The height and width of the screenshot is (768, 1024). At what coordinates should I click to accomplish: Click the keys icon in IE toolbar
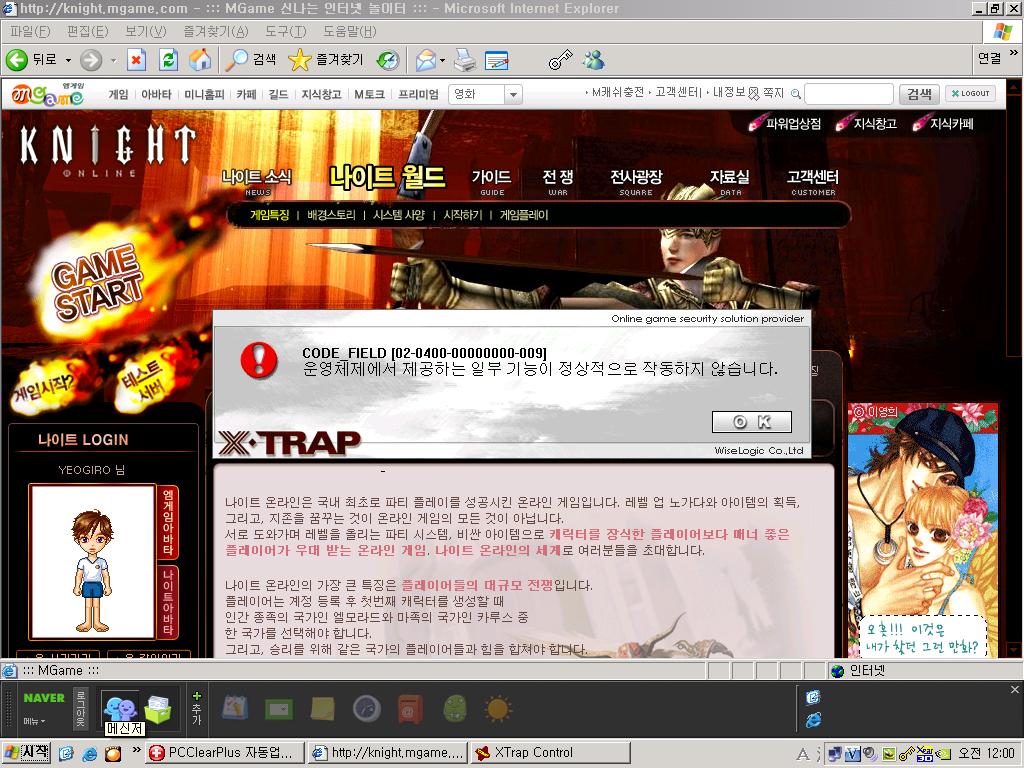[x=560, y=60]
